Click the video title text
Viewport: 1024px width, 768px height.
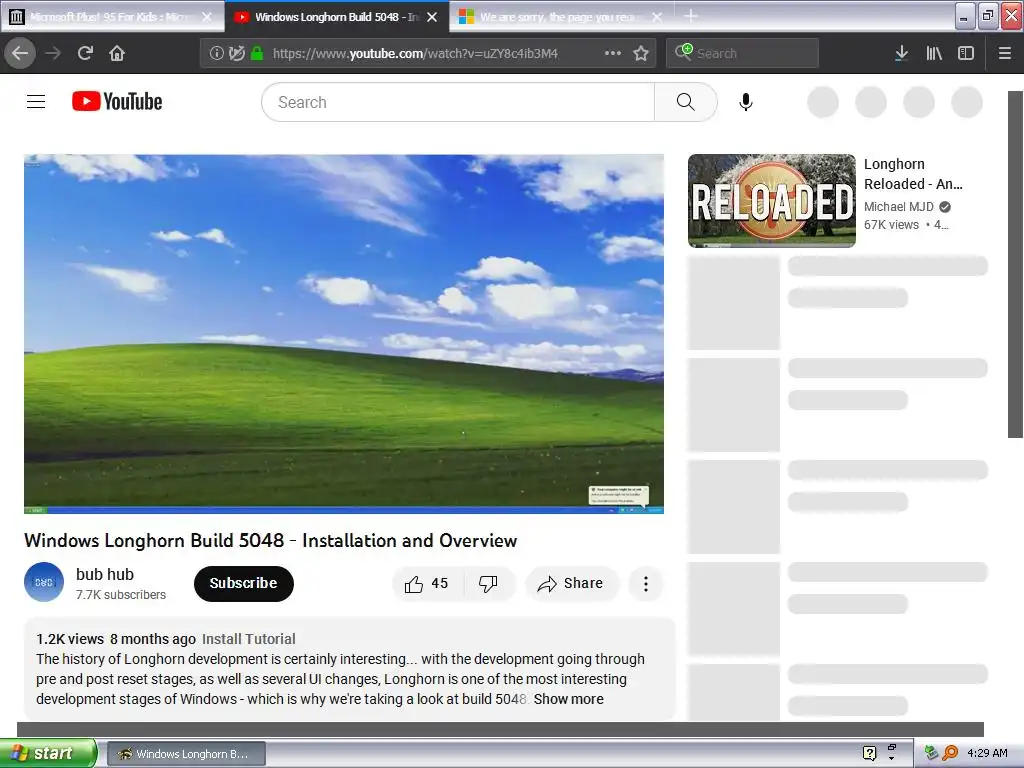click(270, 540)
